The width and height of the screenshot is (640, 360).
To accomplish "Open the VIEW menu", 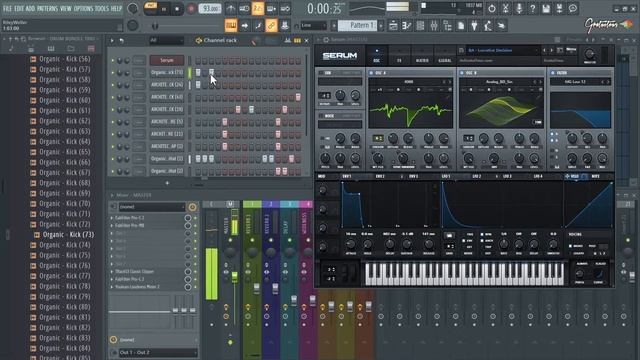I will point(66,8).
